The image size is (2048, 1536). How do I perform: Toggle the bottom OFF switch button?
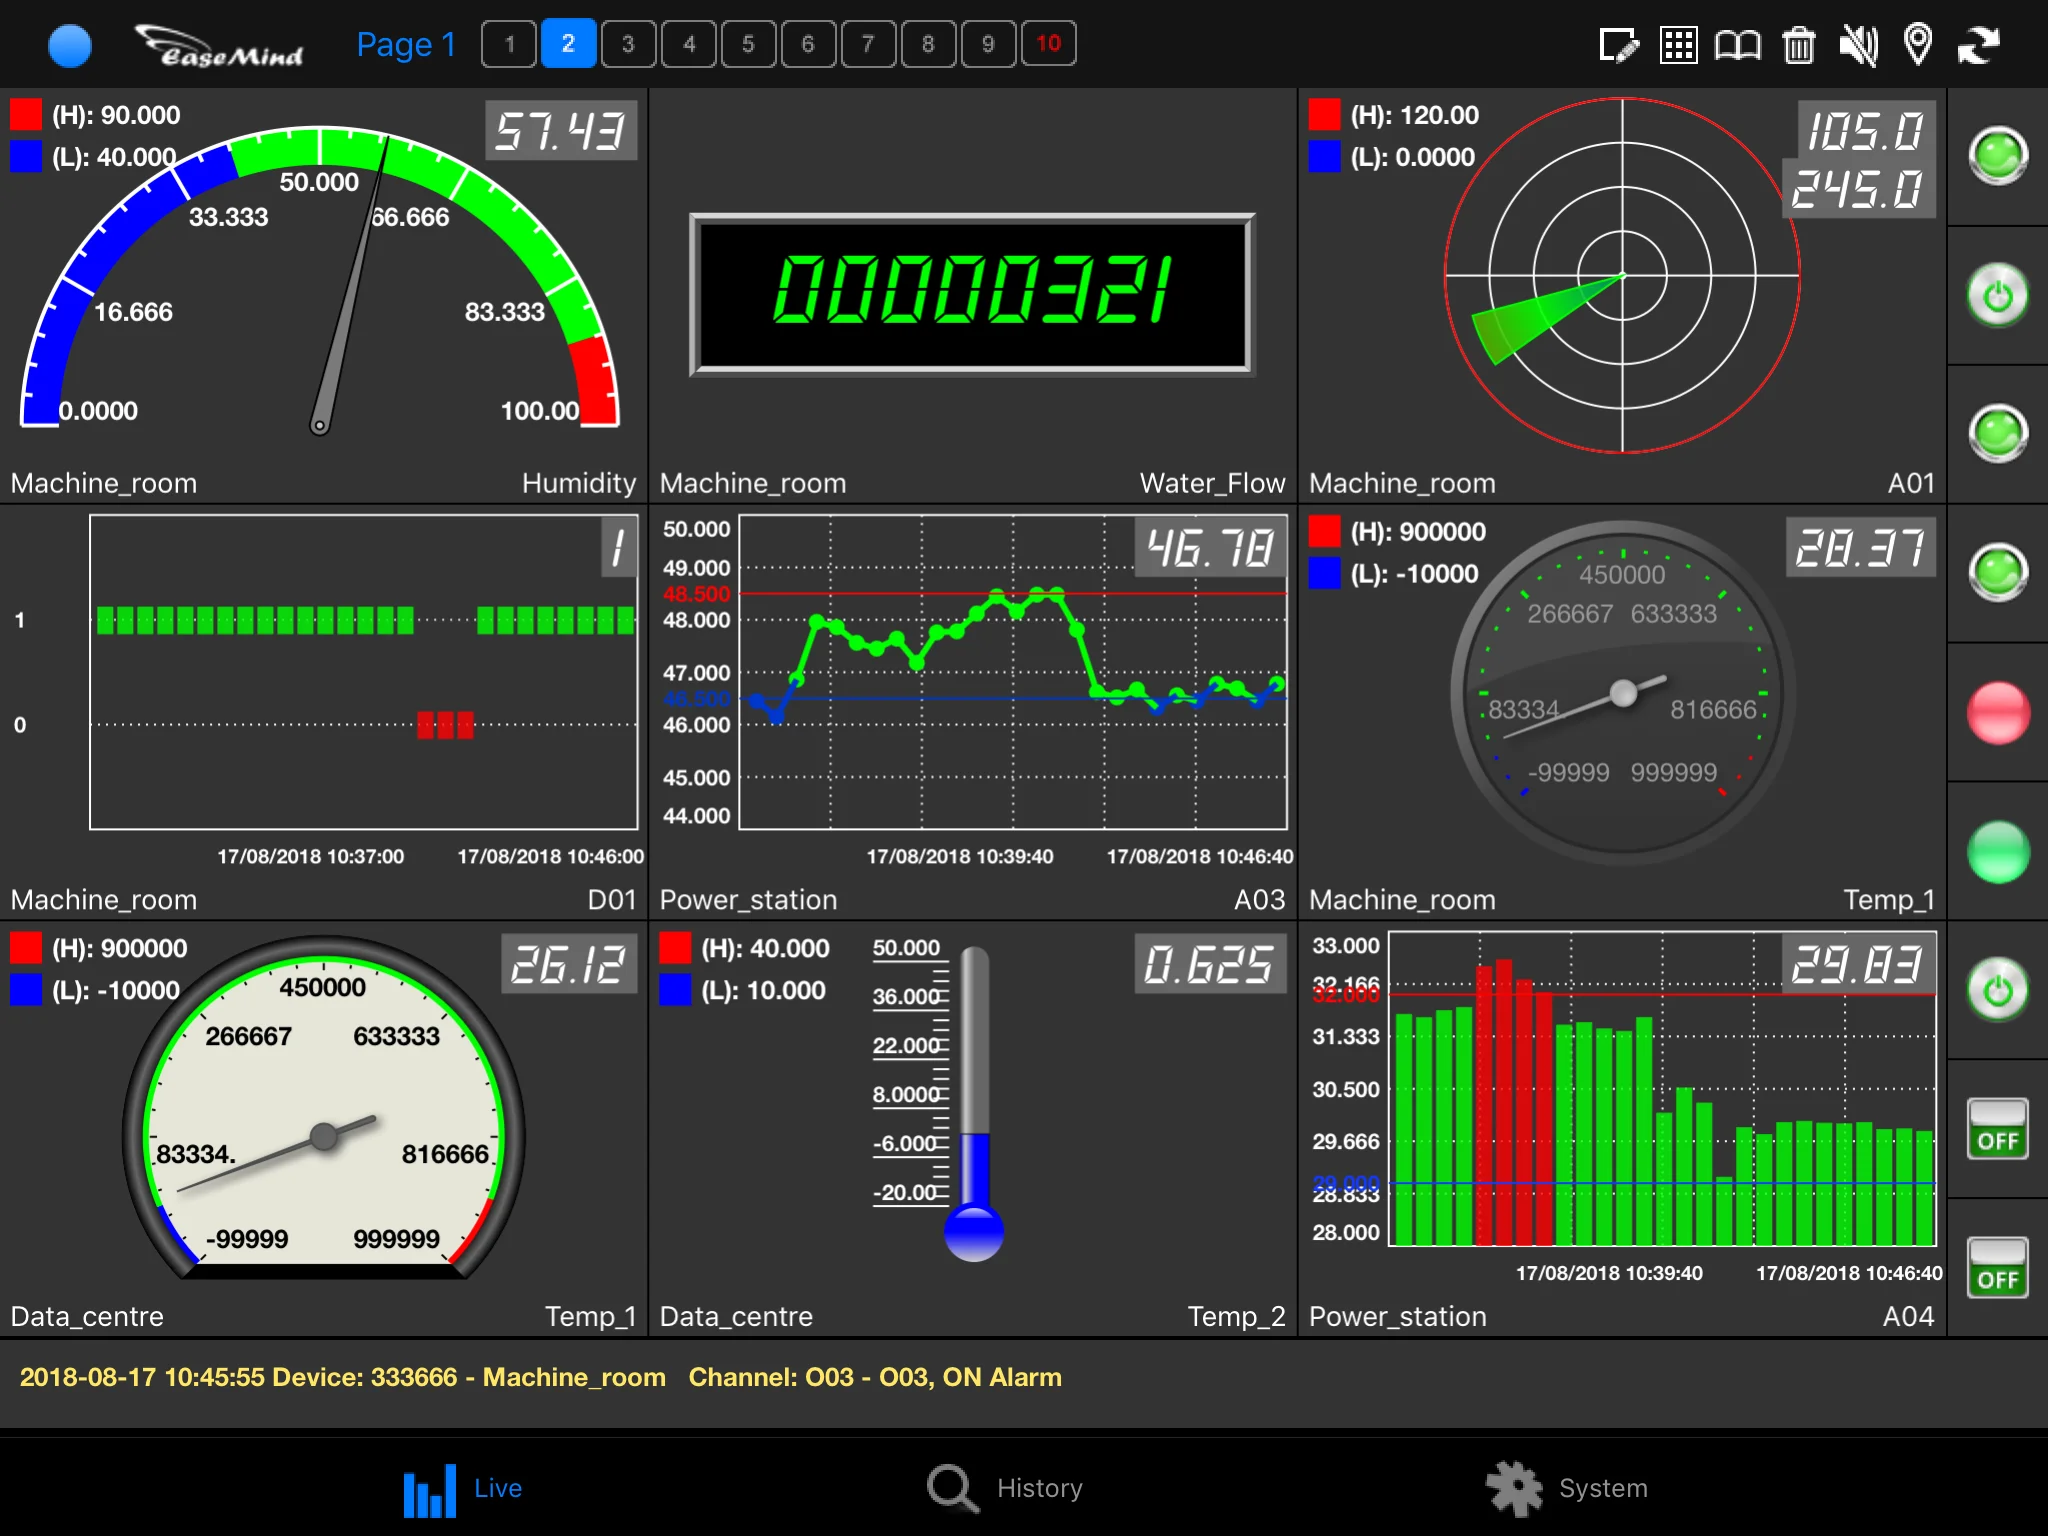(x=1997, y=1267)
